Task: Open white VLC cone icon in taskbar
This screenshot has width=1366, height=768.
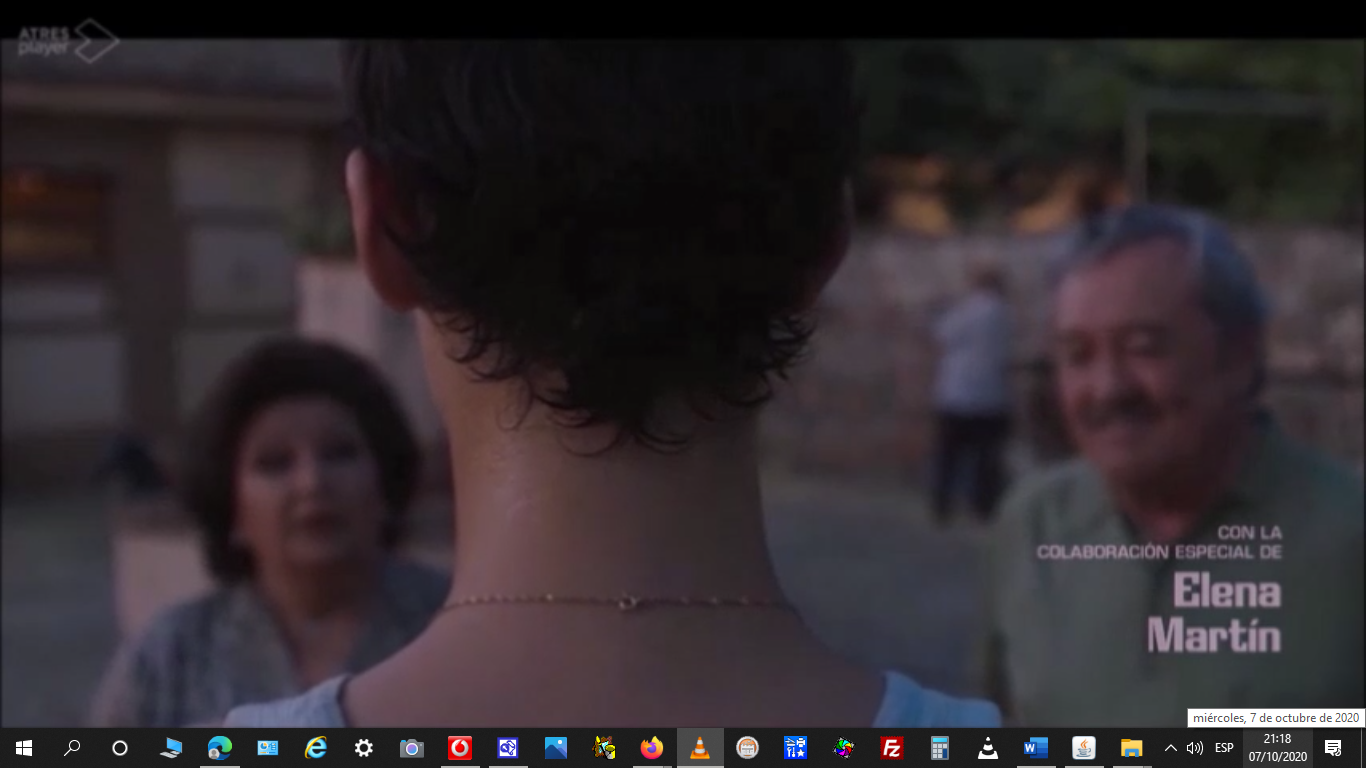Action: coord(987,748)
